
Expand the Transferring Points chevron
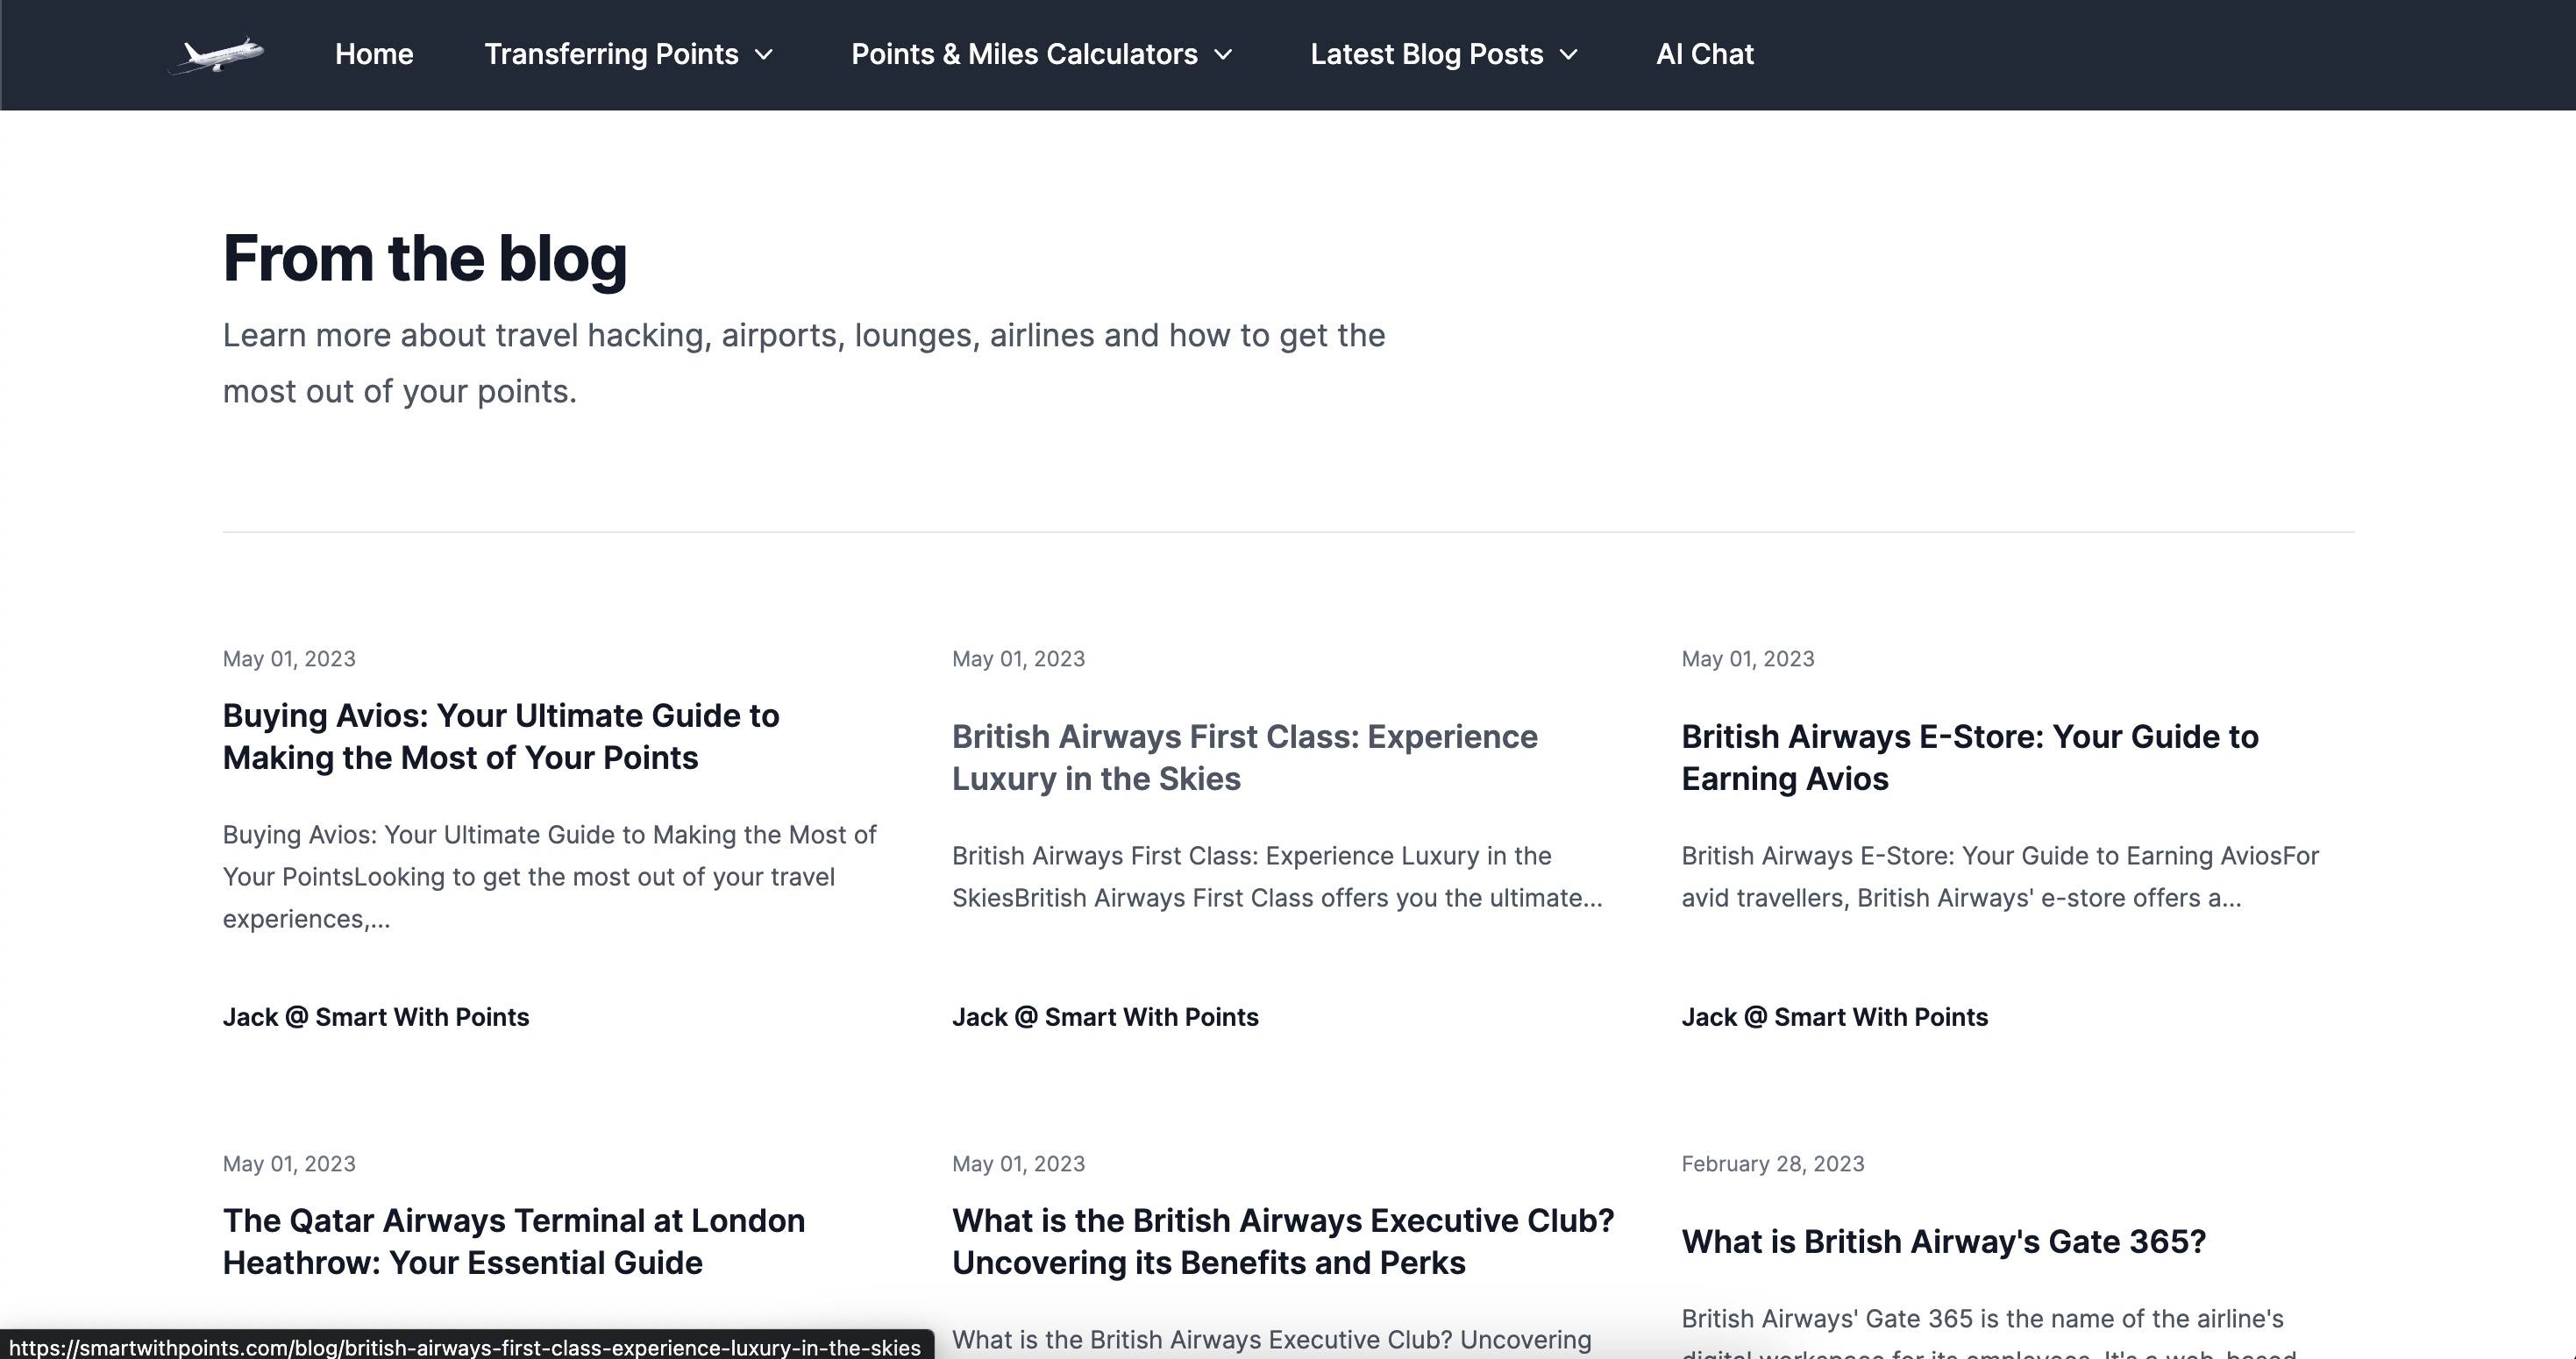pos(764,55)
